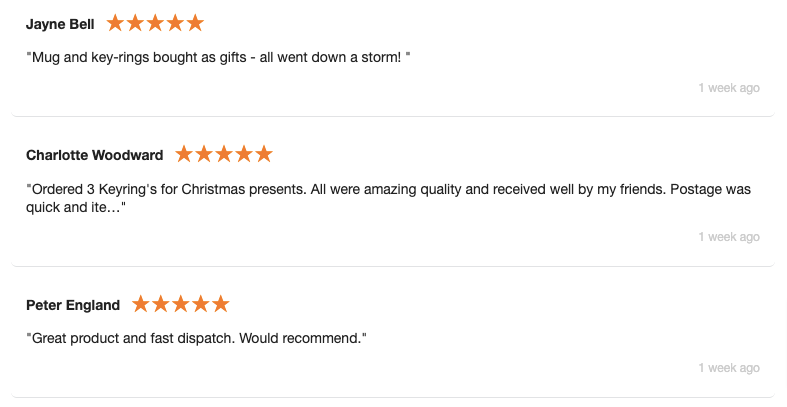Click the "Great product and fast dispatch" review text

click(197, 338)
